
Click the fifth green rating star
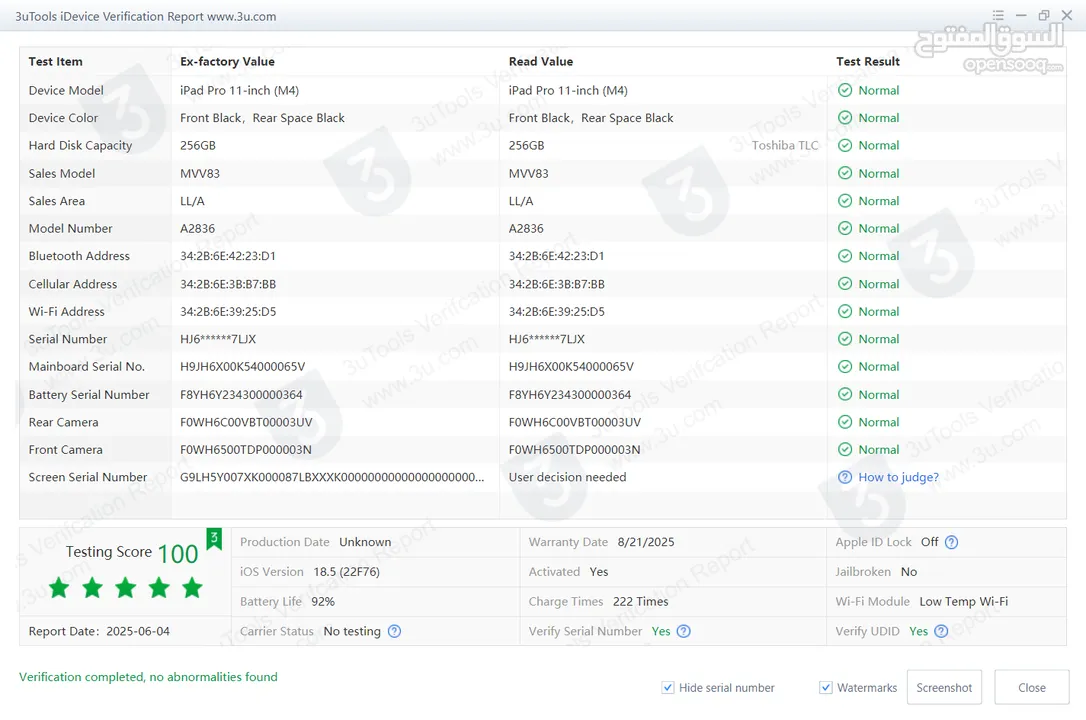tap(193, 588)
